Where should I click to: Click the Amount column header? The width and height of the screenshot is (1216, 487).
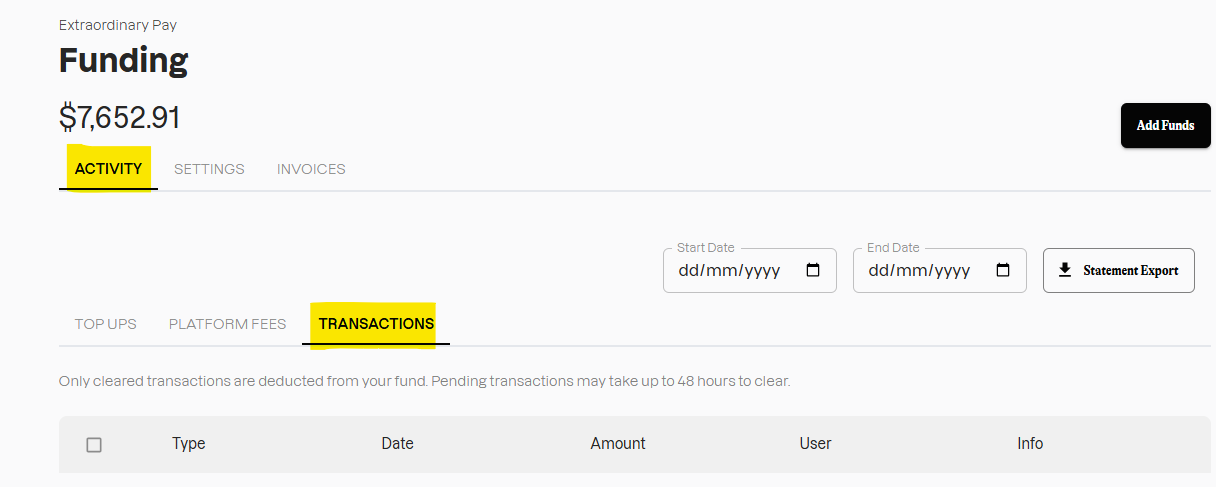pyautogui.click(x=618, y=443)
